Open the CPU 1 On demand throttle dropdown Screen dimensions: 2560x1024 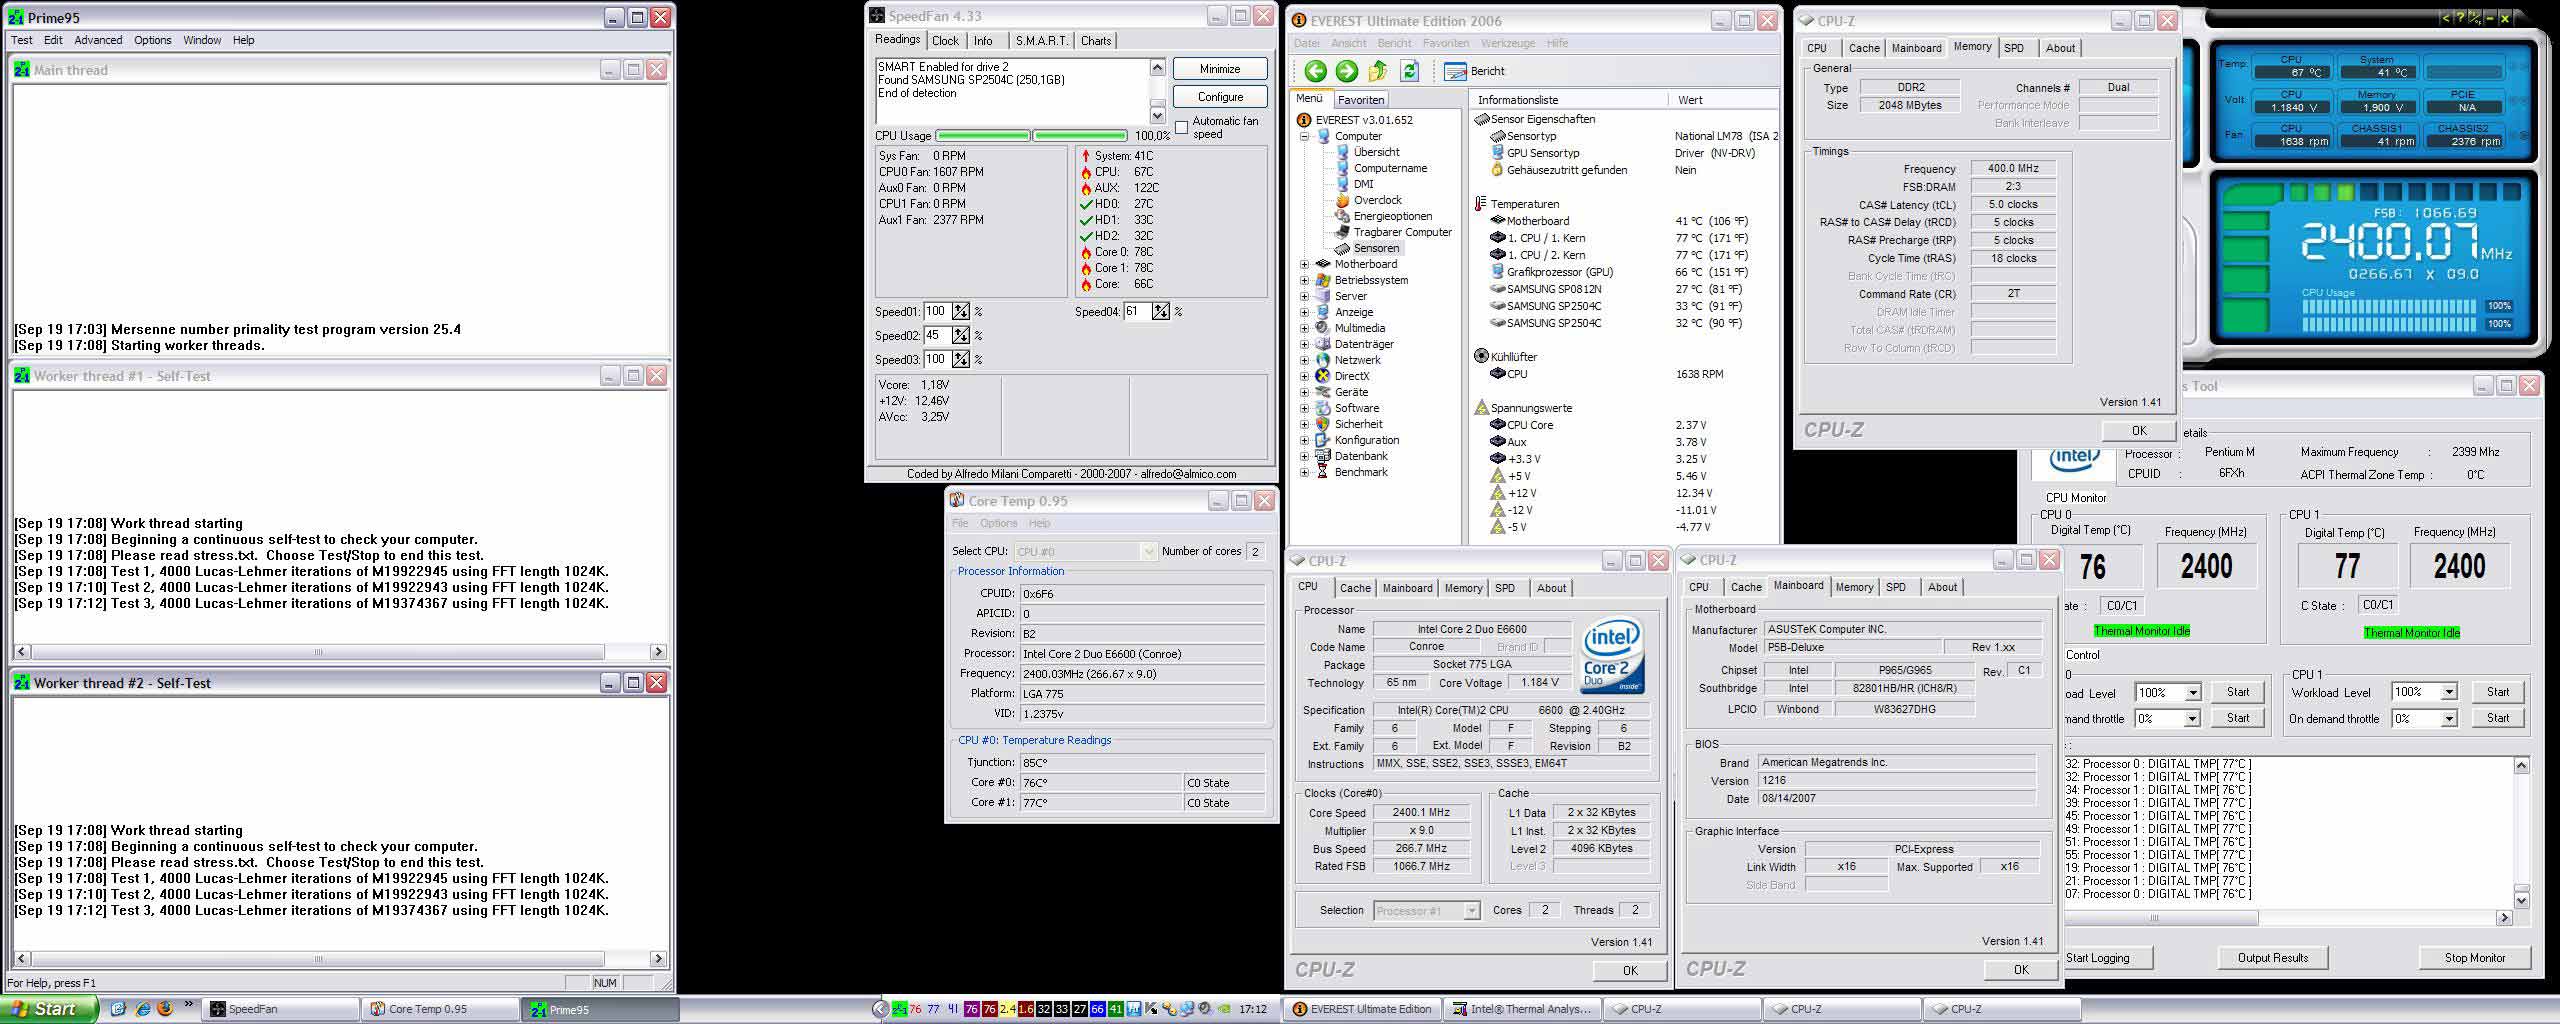2448,718
